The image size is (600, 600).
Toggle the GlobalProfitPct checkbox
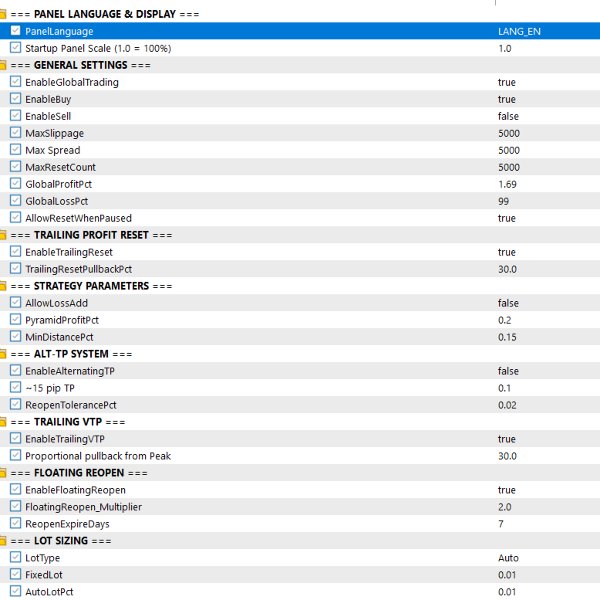click(x=15, y=184)
